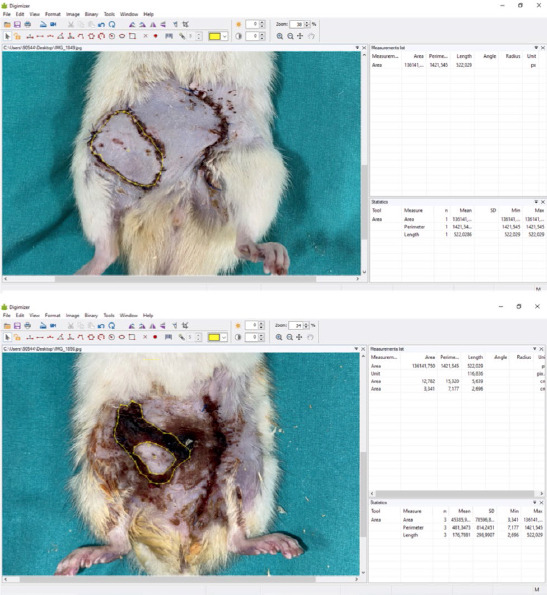Choose the red dot marker tool in the upper window
Viewport: 547px width, 595px height.
coord(156,36)
